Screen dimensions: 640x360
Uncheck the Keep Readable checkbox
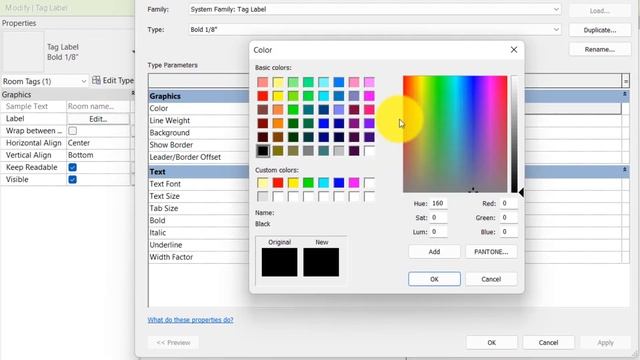(x=73, y=167)
